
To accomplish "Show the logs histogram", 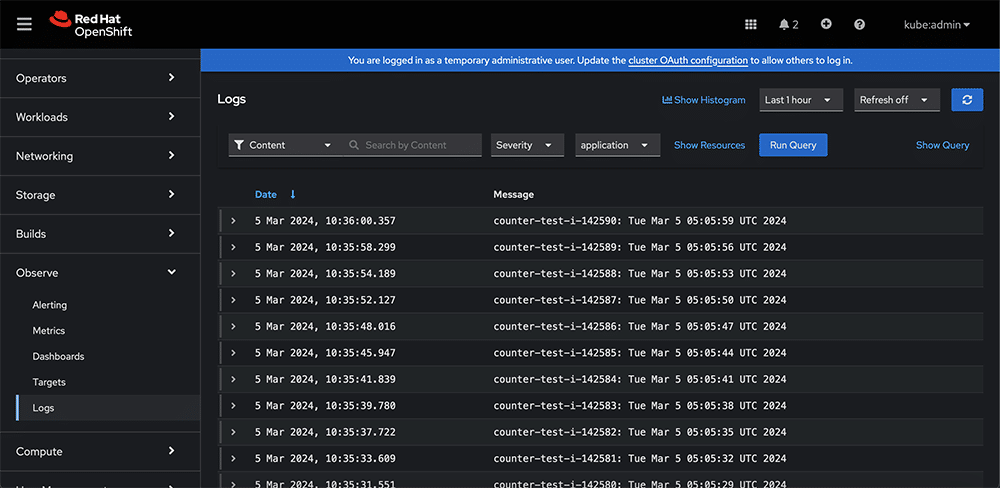I will pyautogui.click(x=704, y=100).
